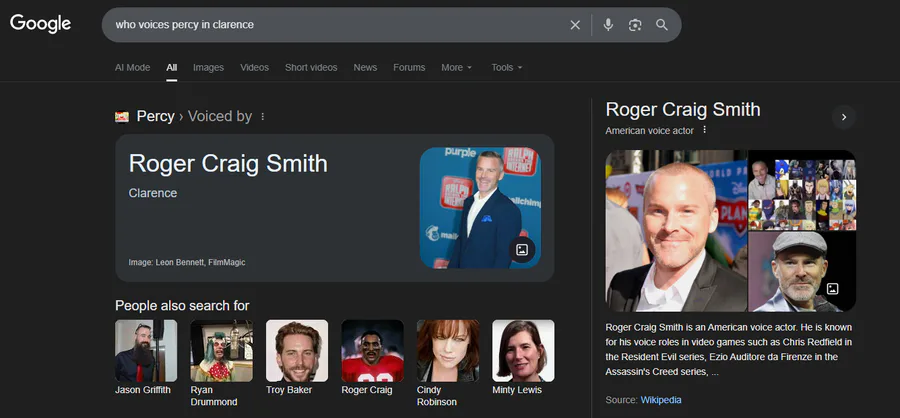
Task: Open Jason Griffith related search
Action: click(146, 357)
